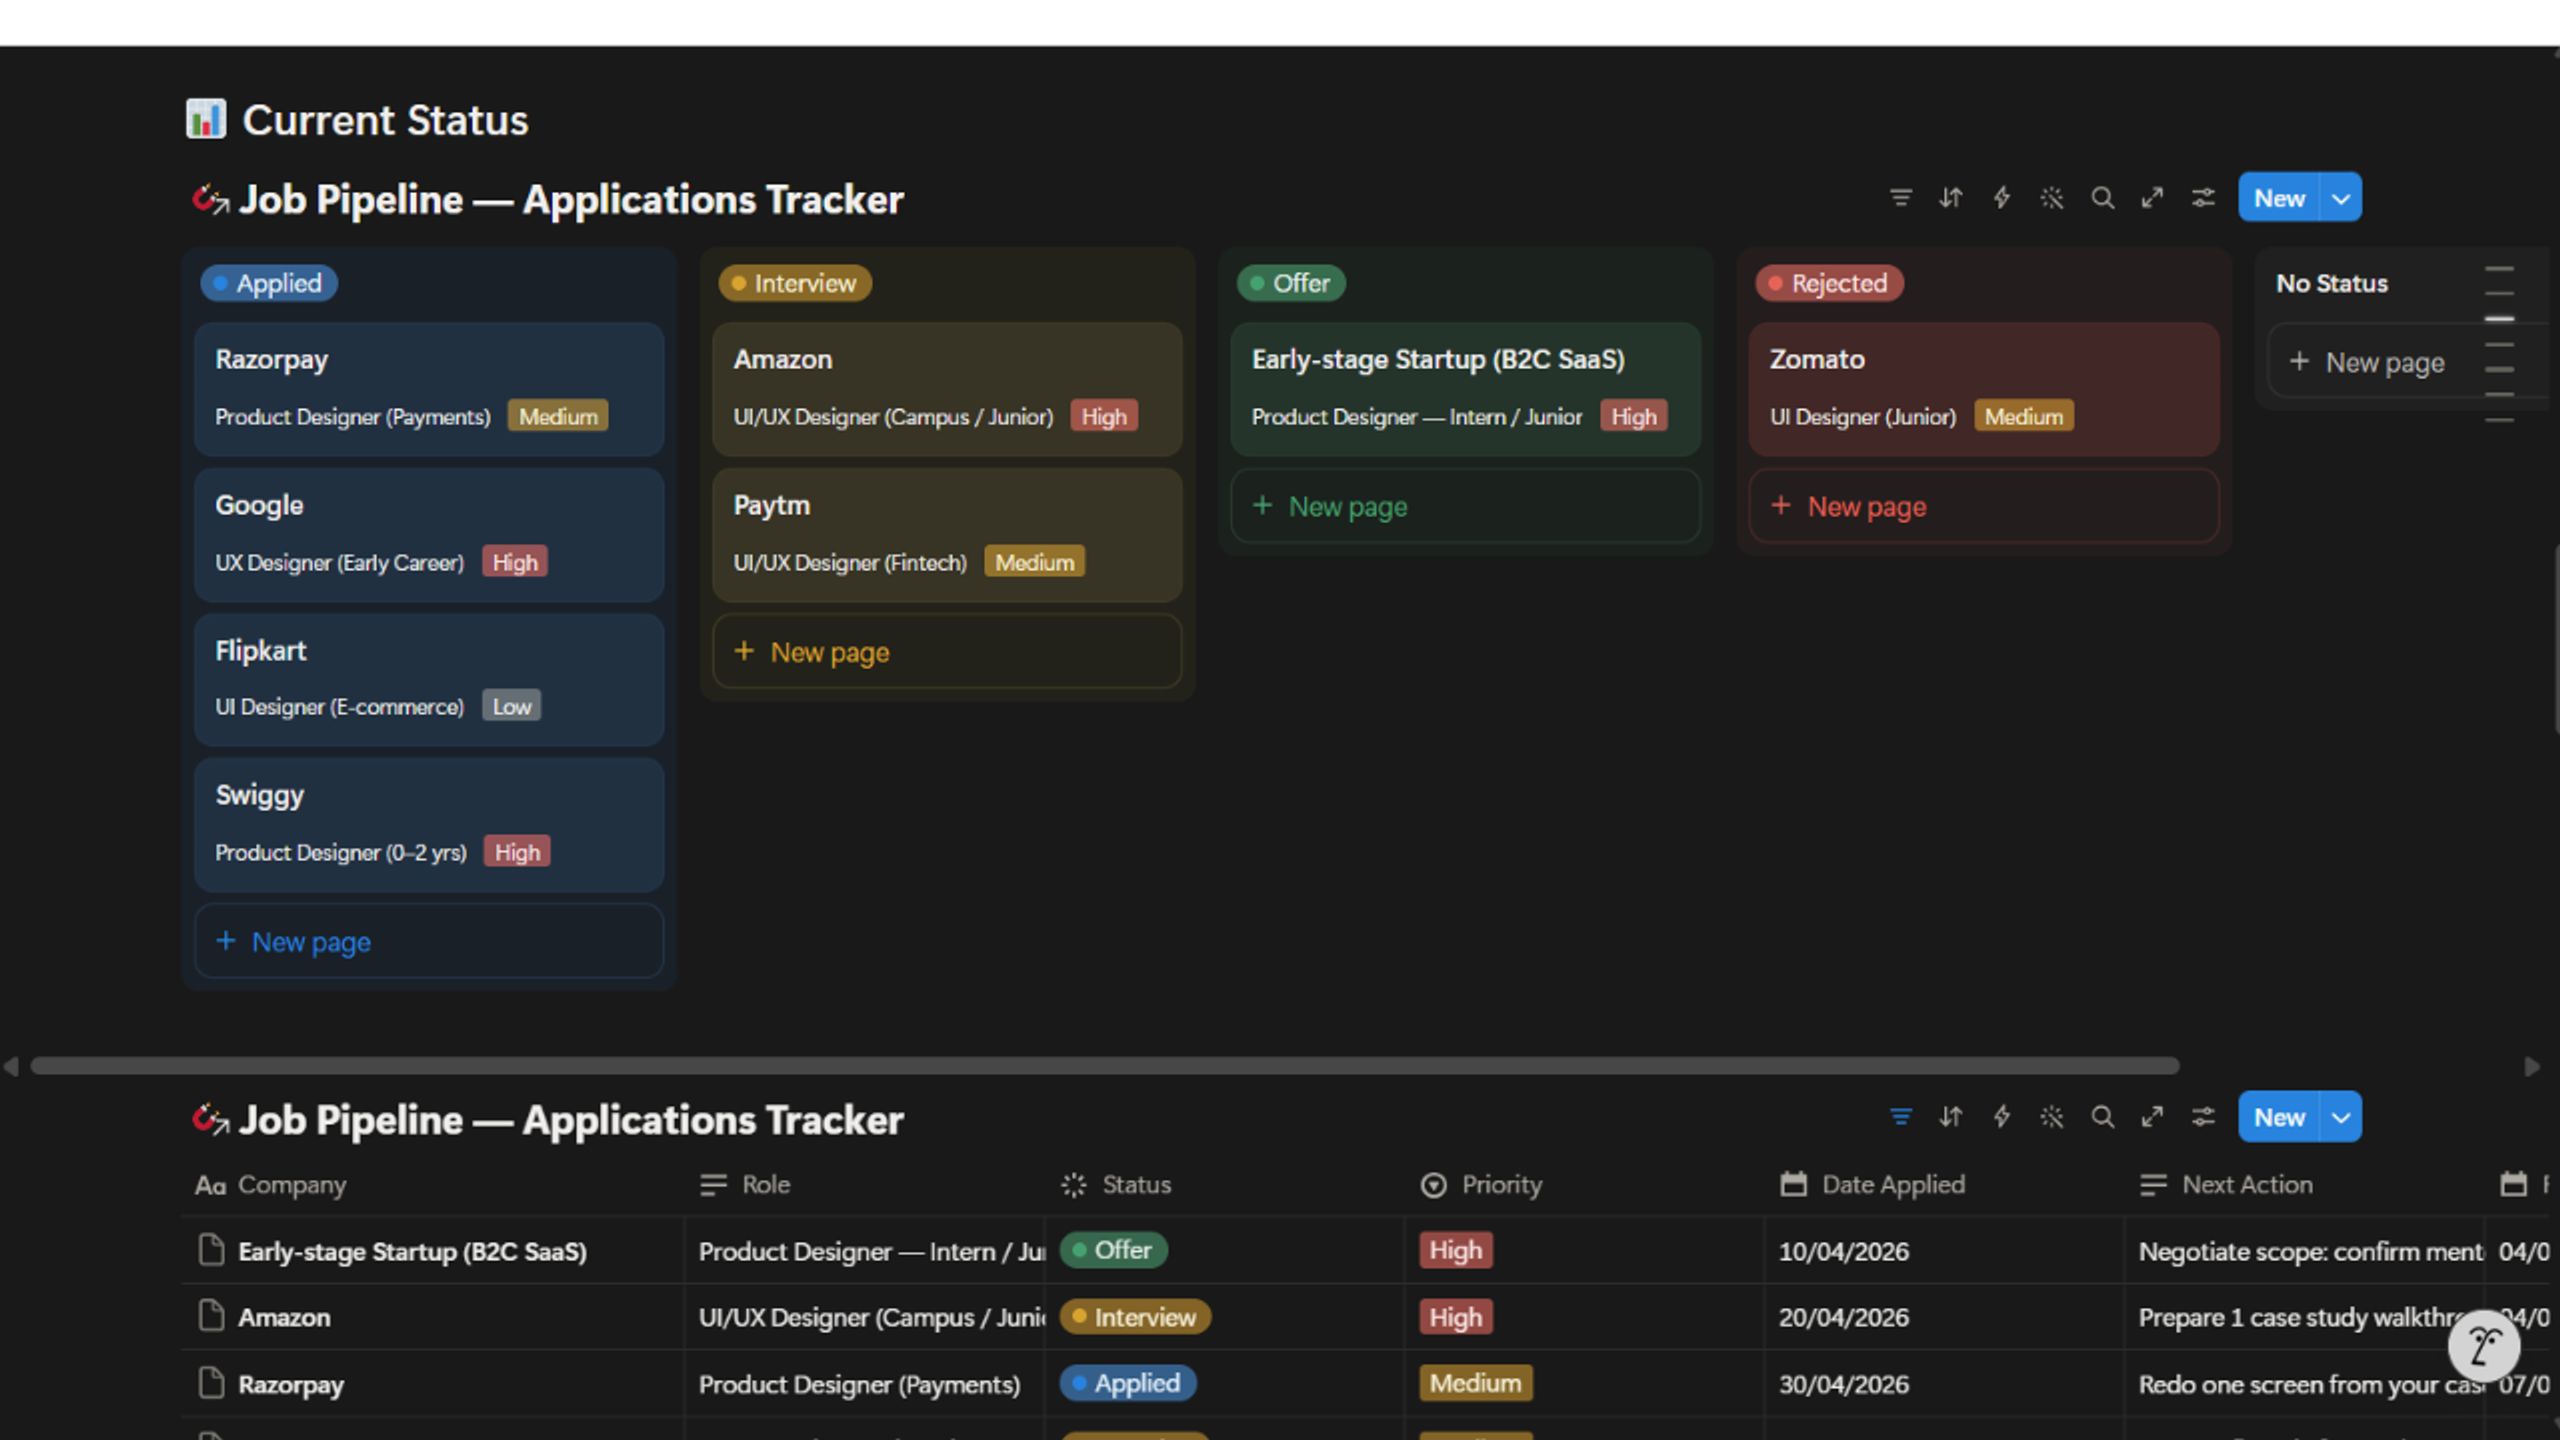This screenshot has height=1440, width=2560.
Task: Add a new page in Interview column
Action: [x=947, y=652]
